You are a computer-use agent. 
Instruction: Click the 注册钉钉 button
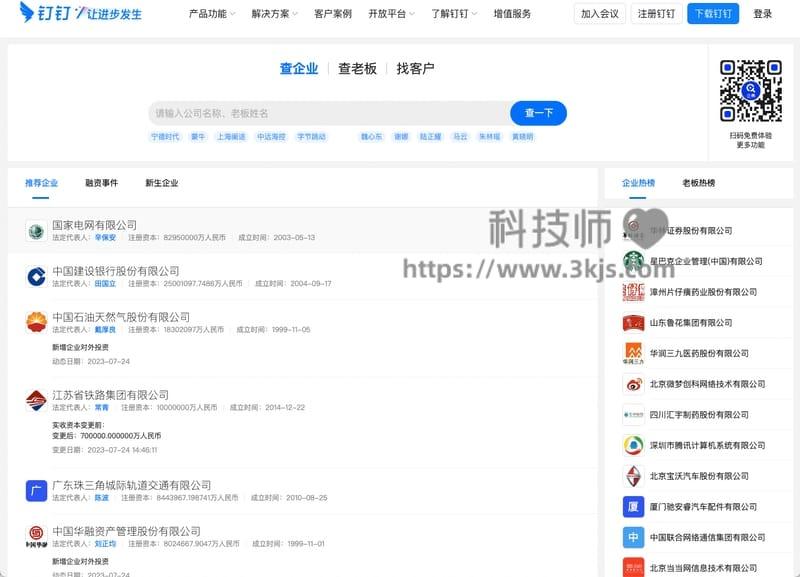tap(656, 14)
